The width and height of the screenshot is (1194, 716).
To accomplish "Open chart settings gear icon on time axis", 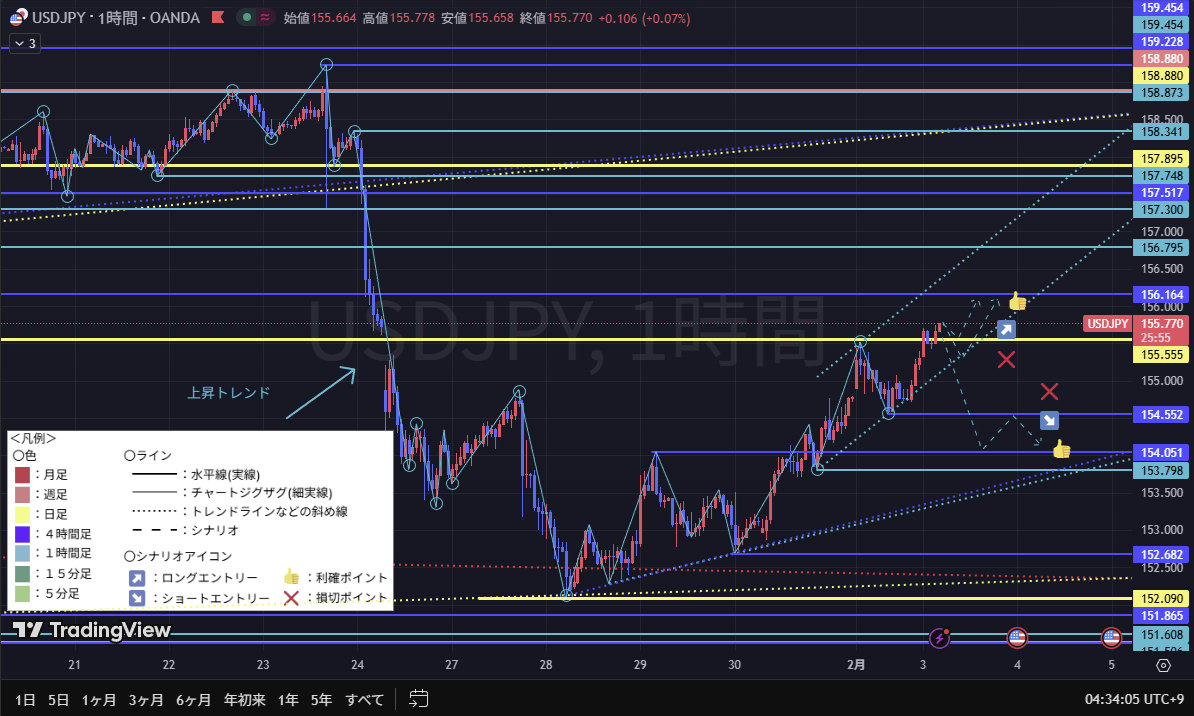I will 1163,665.
